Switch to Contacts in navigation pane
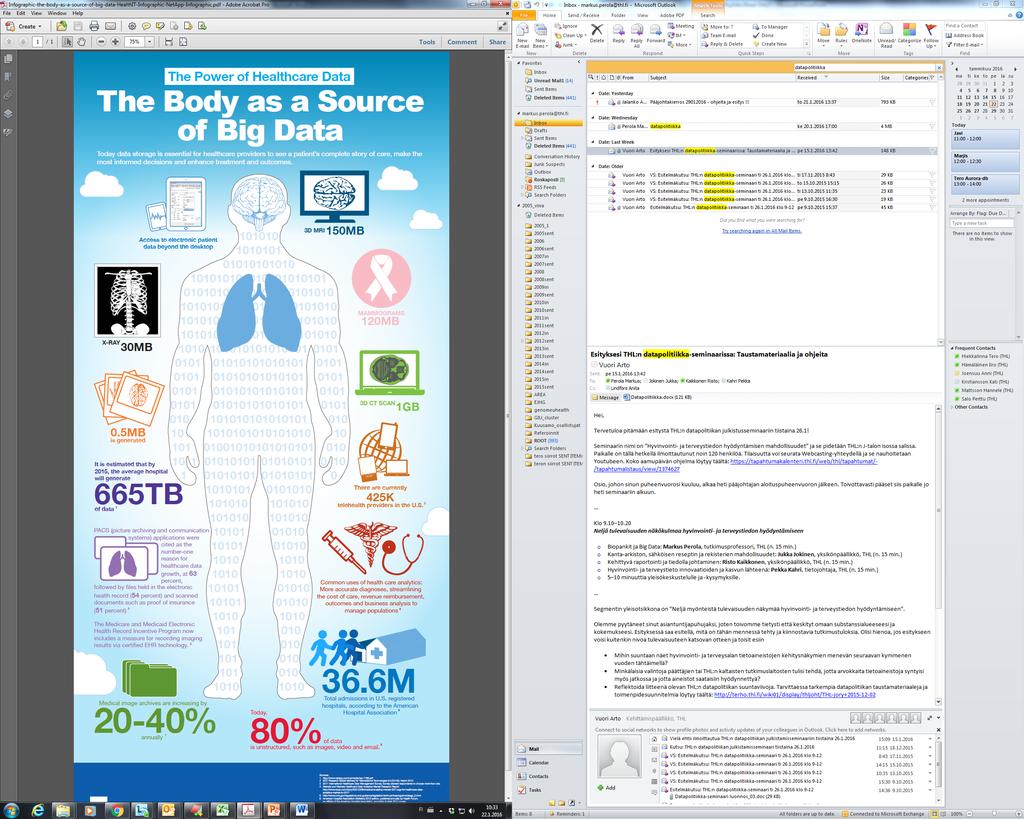 coord(539,777)
